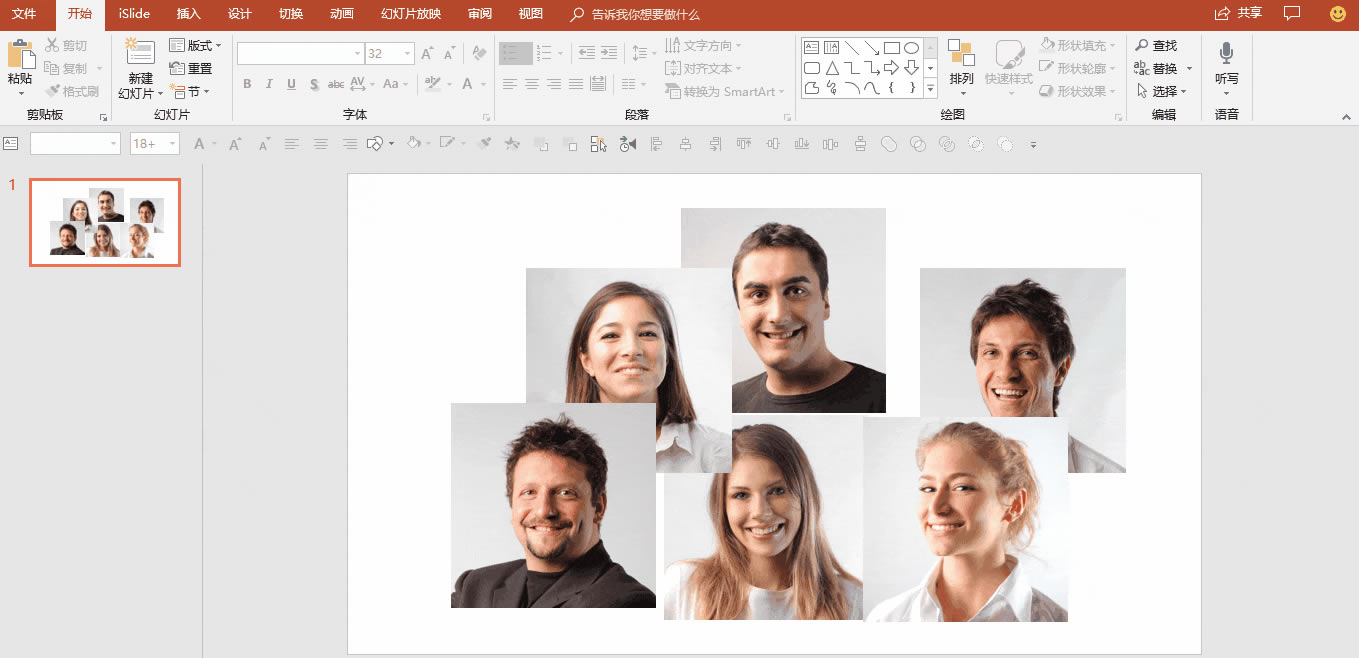The height and width of the screenshot is (658, 1359).
Task: Open the font size dropdown
Action: (406, 53)
